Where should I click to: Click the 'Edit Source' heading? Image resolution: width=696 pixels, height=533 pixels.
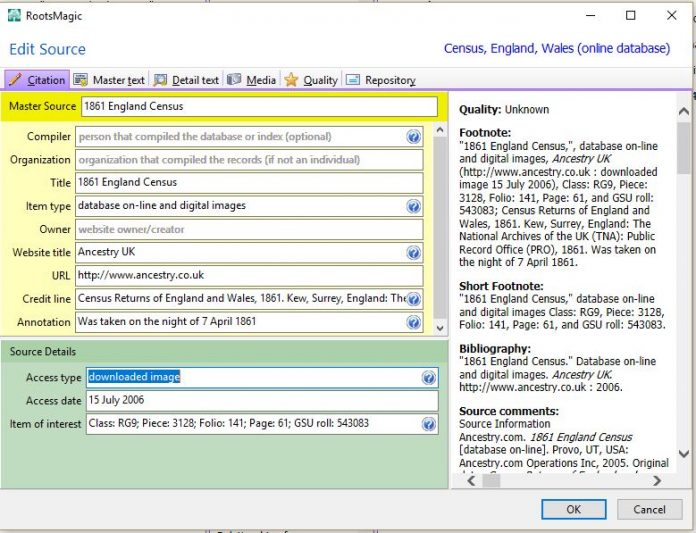pos(47,49)
